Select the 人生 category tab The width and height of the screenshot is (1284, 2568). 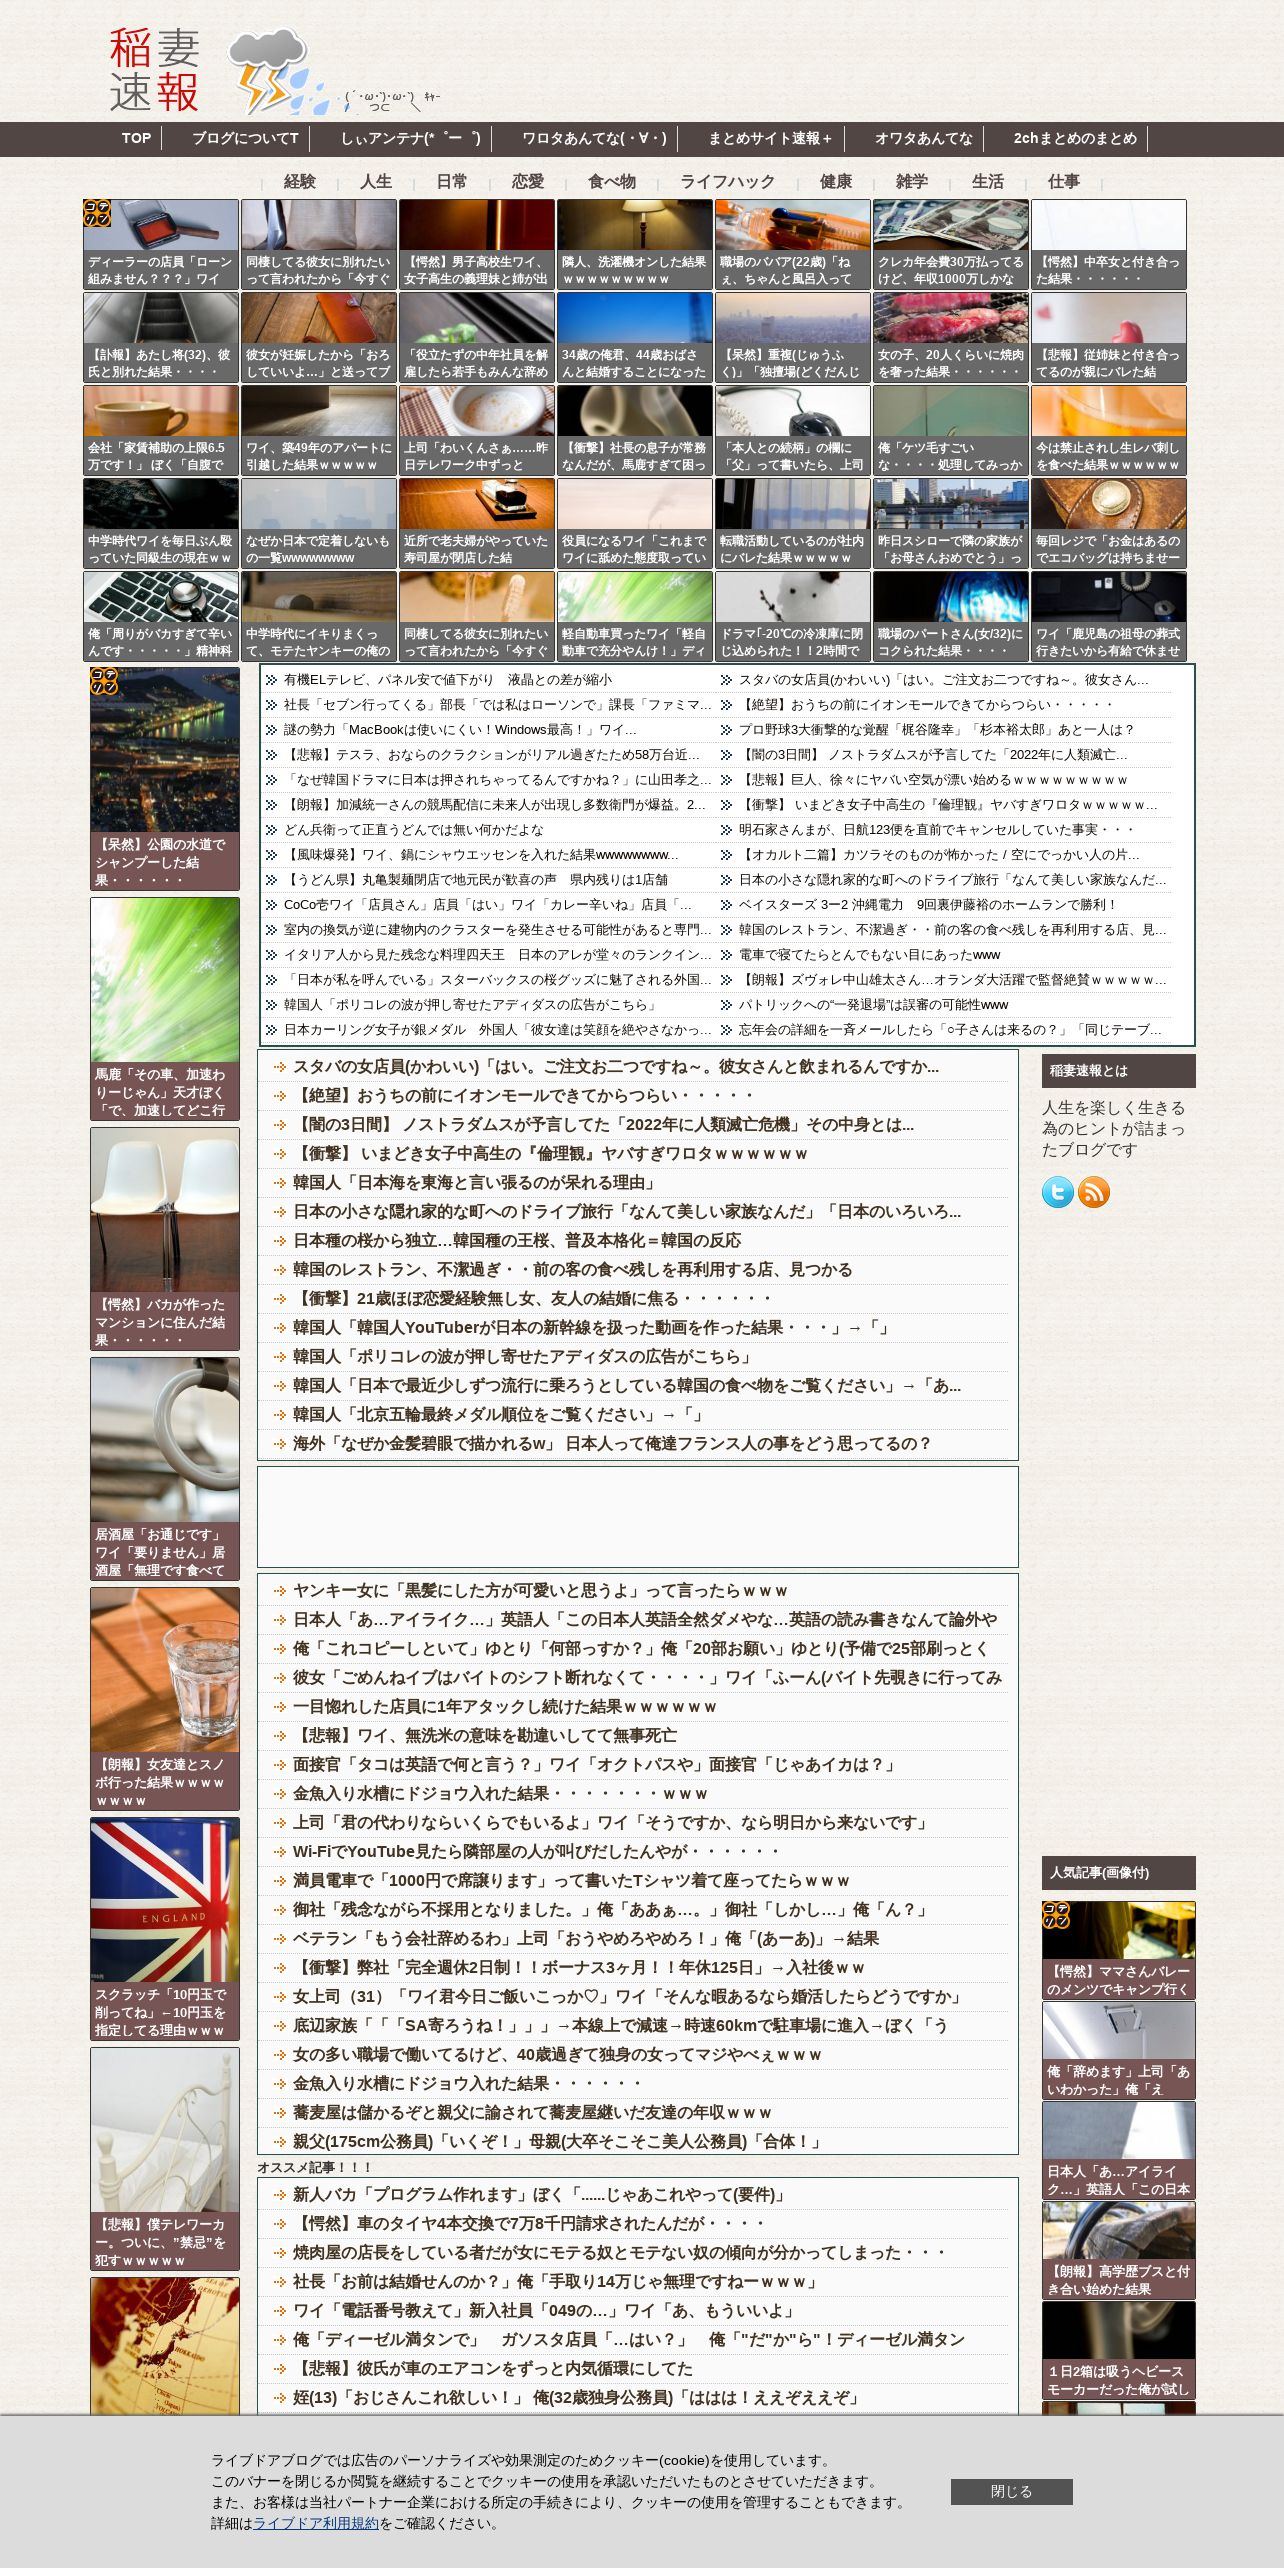tap(376, 181)
